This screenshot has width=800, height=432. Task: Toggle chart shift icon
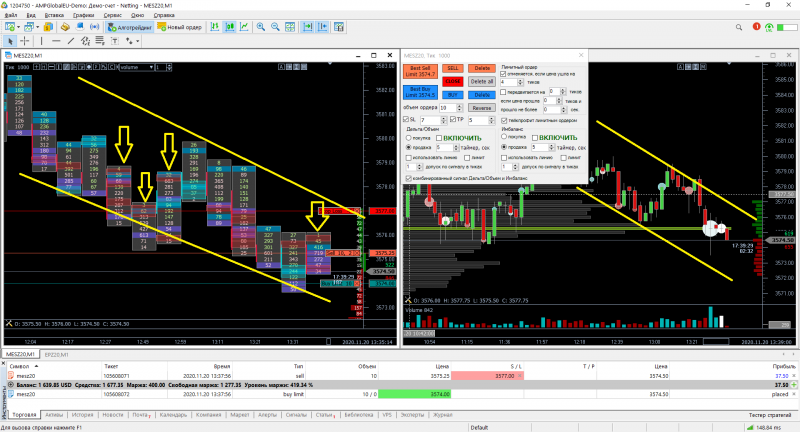click(322, 27)
